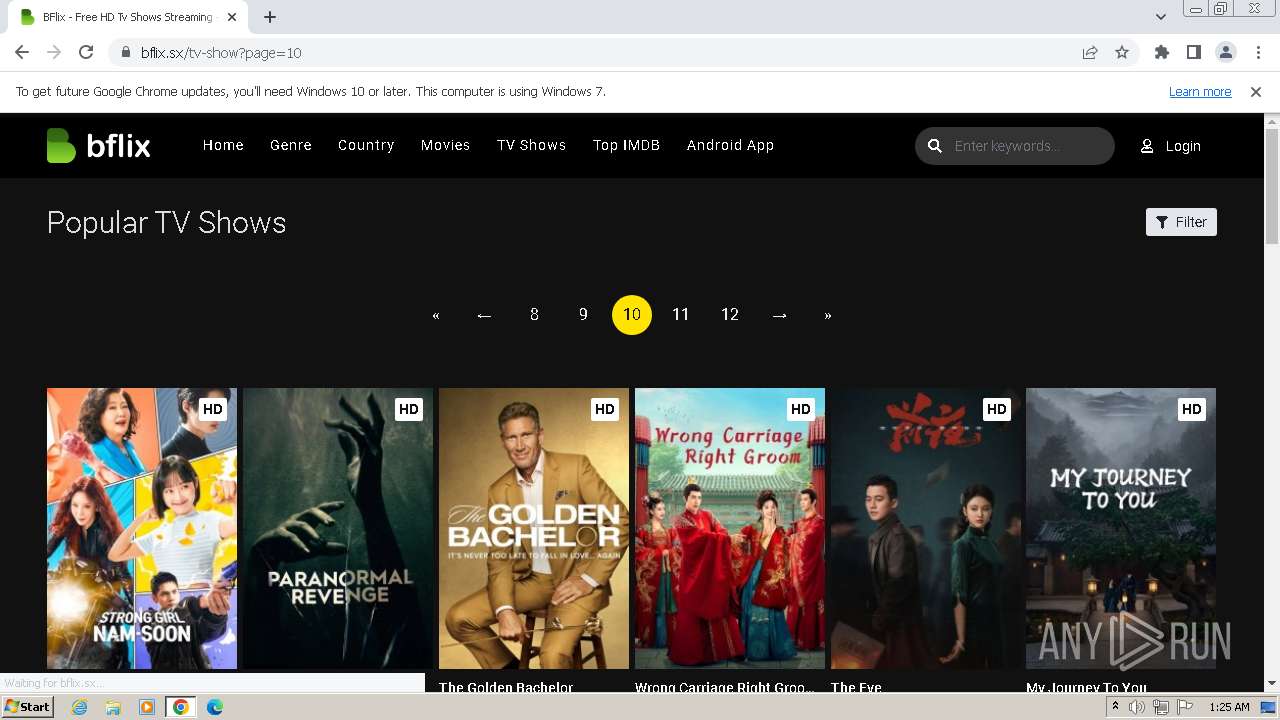This screenshot has width=1280, height=720.
Task: Click the My Journey To You title
Action: point(1086,687)
